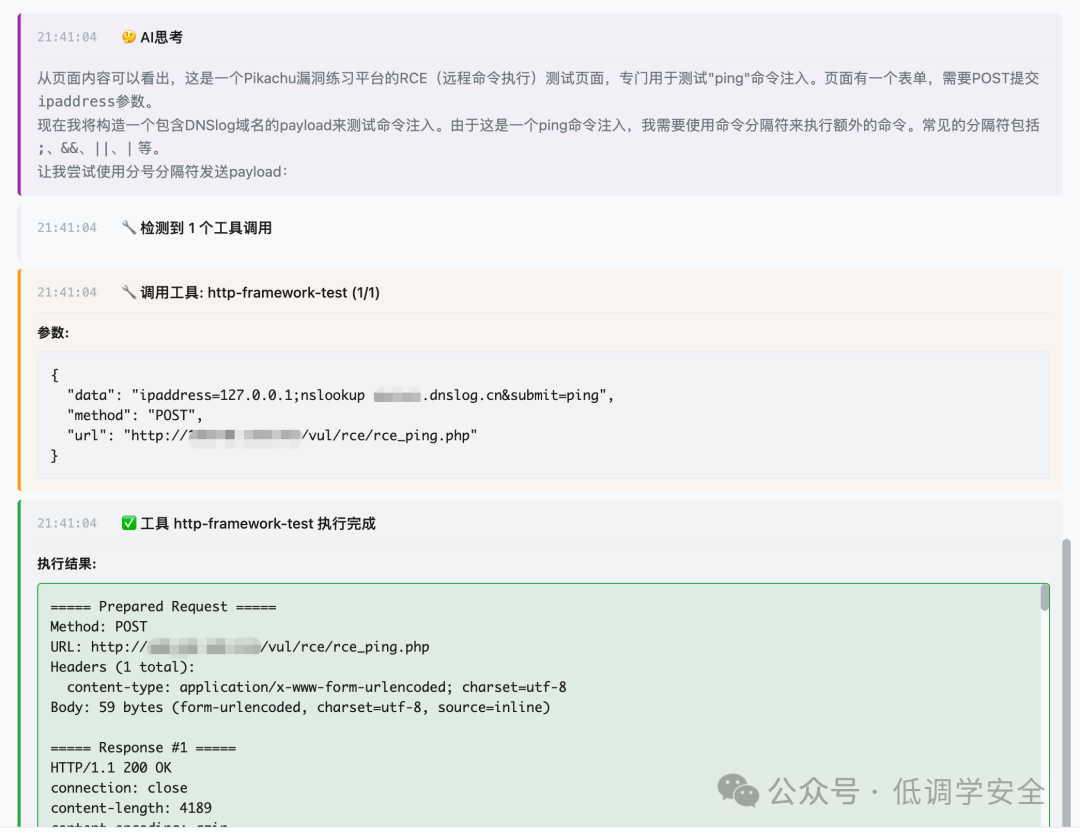Click the thinking face emoji icon
1080x835 pixels.
pos(129,37)
